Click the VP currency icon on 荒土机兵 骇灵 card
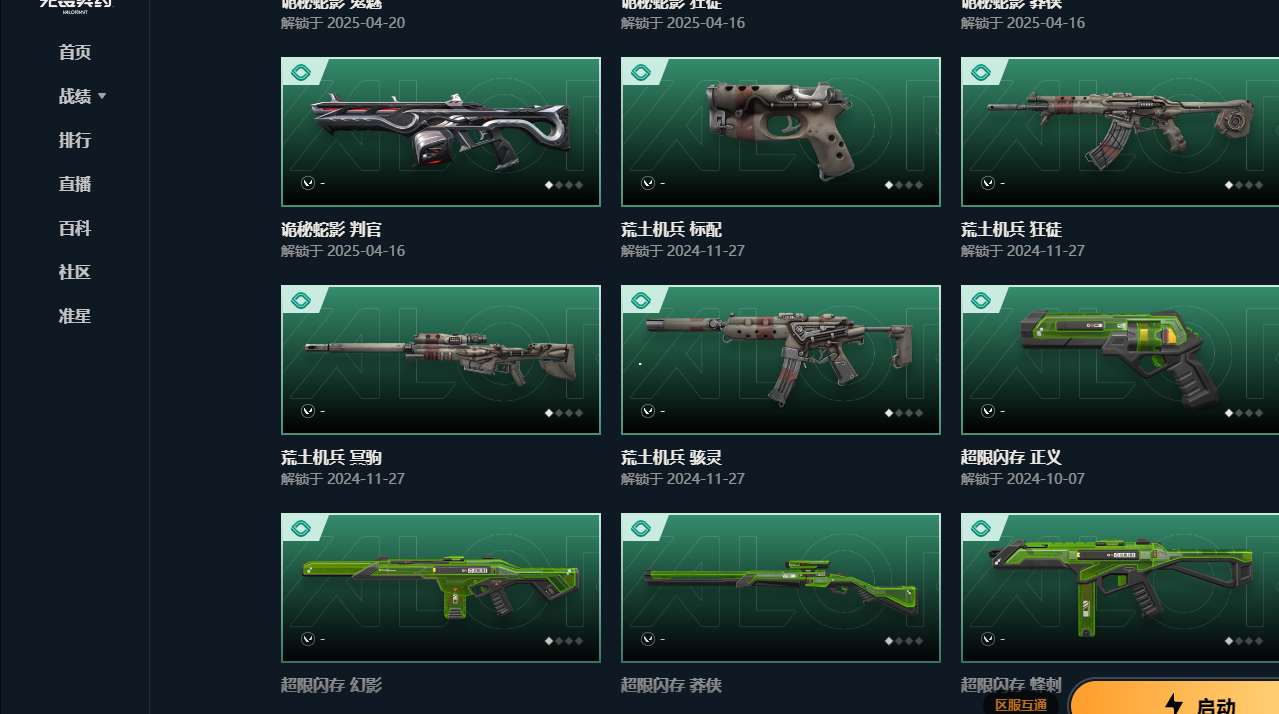The image size is (1279, 714). pos(648,411)
